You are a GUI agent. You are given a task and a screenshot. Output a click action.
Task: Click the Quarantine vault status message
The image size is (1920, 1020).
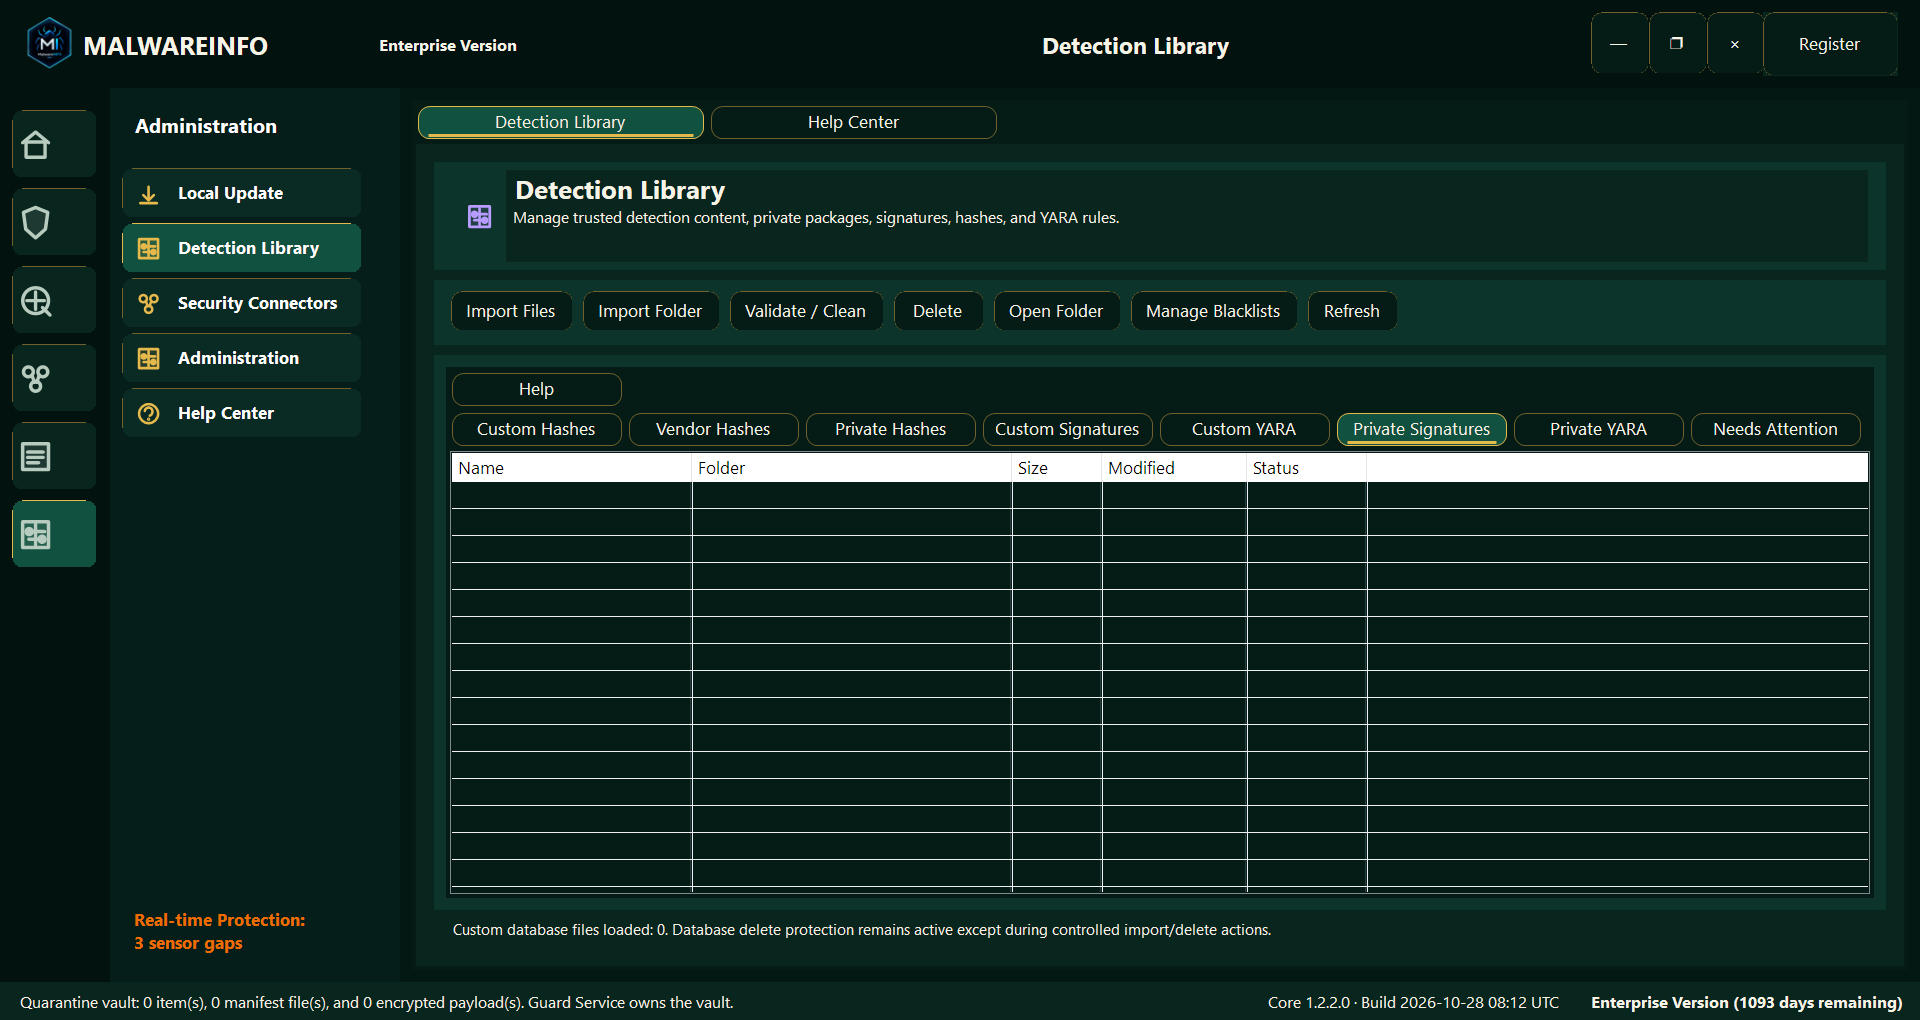(x=377, y=1002)
